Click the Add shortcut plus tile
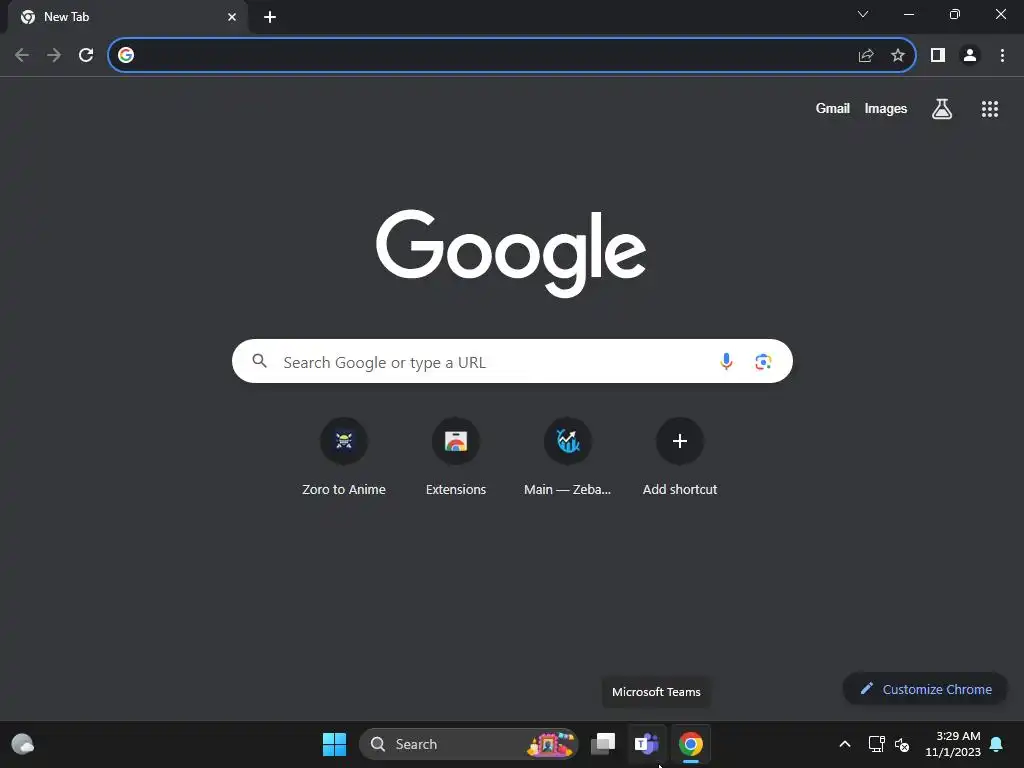1024x768 pixels. pyautogui.click(x=680, y=457)
